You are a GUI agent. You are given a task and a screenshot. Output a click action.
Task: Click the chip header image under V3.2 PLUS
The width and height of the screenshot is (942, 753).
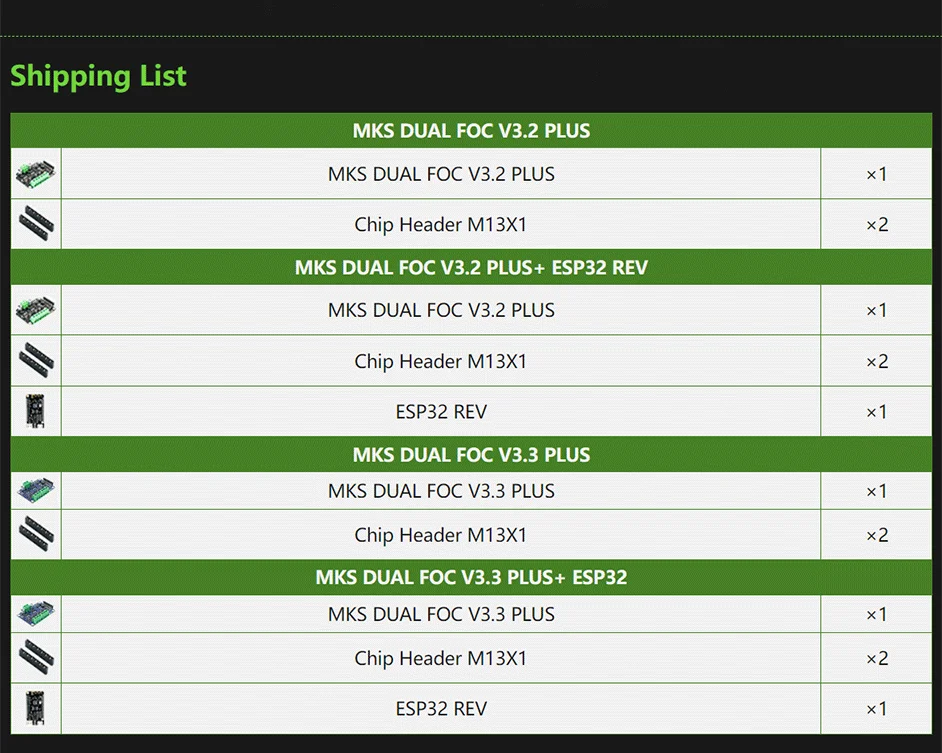36,224
